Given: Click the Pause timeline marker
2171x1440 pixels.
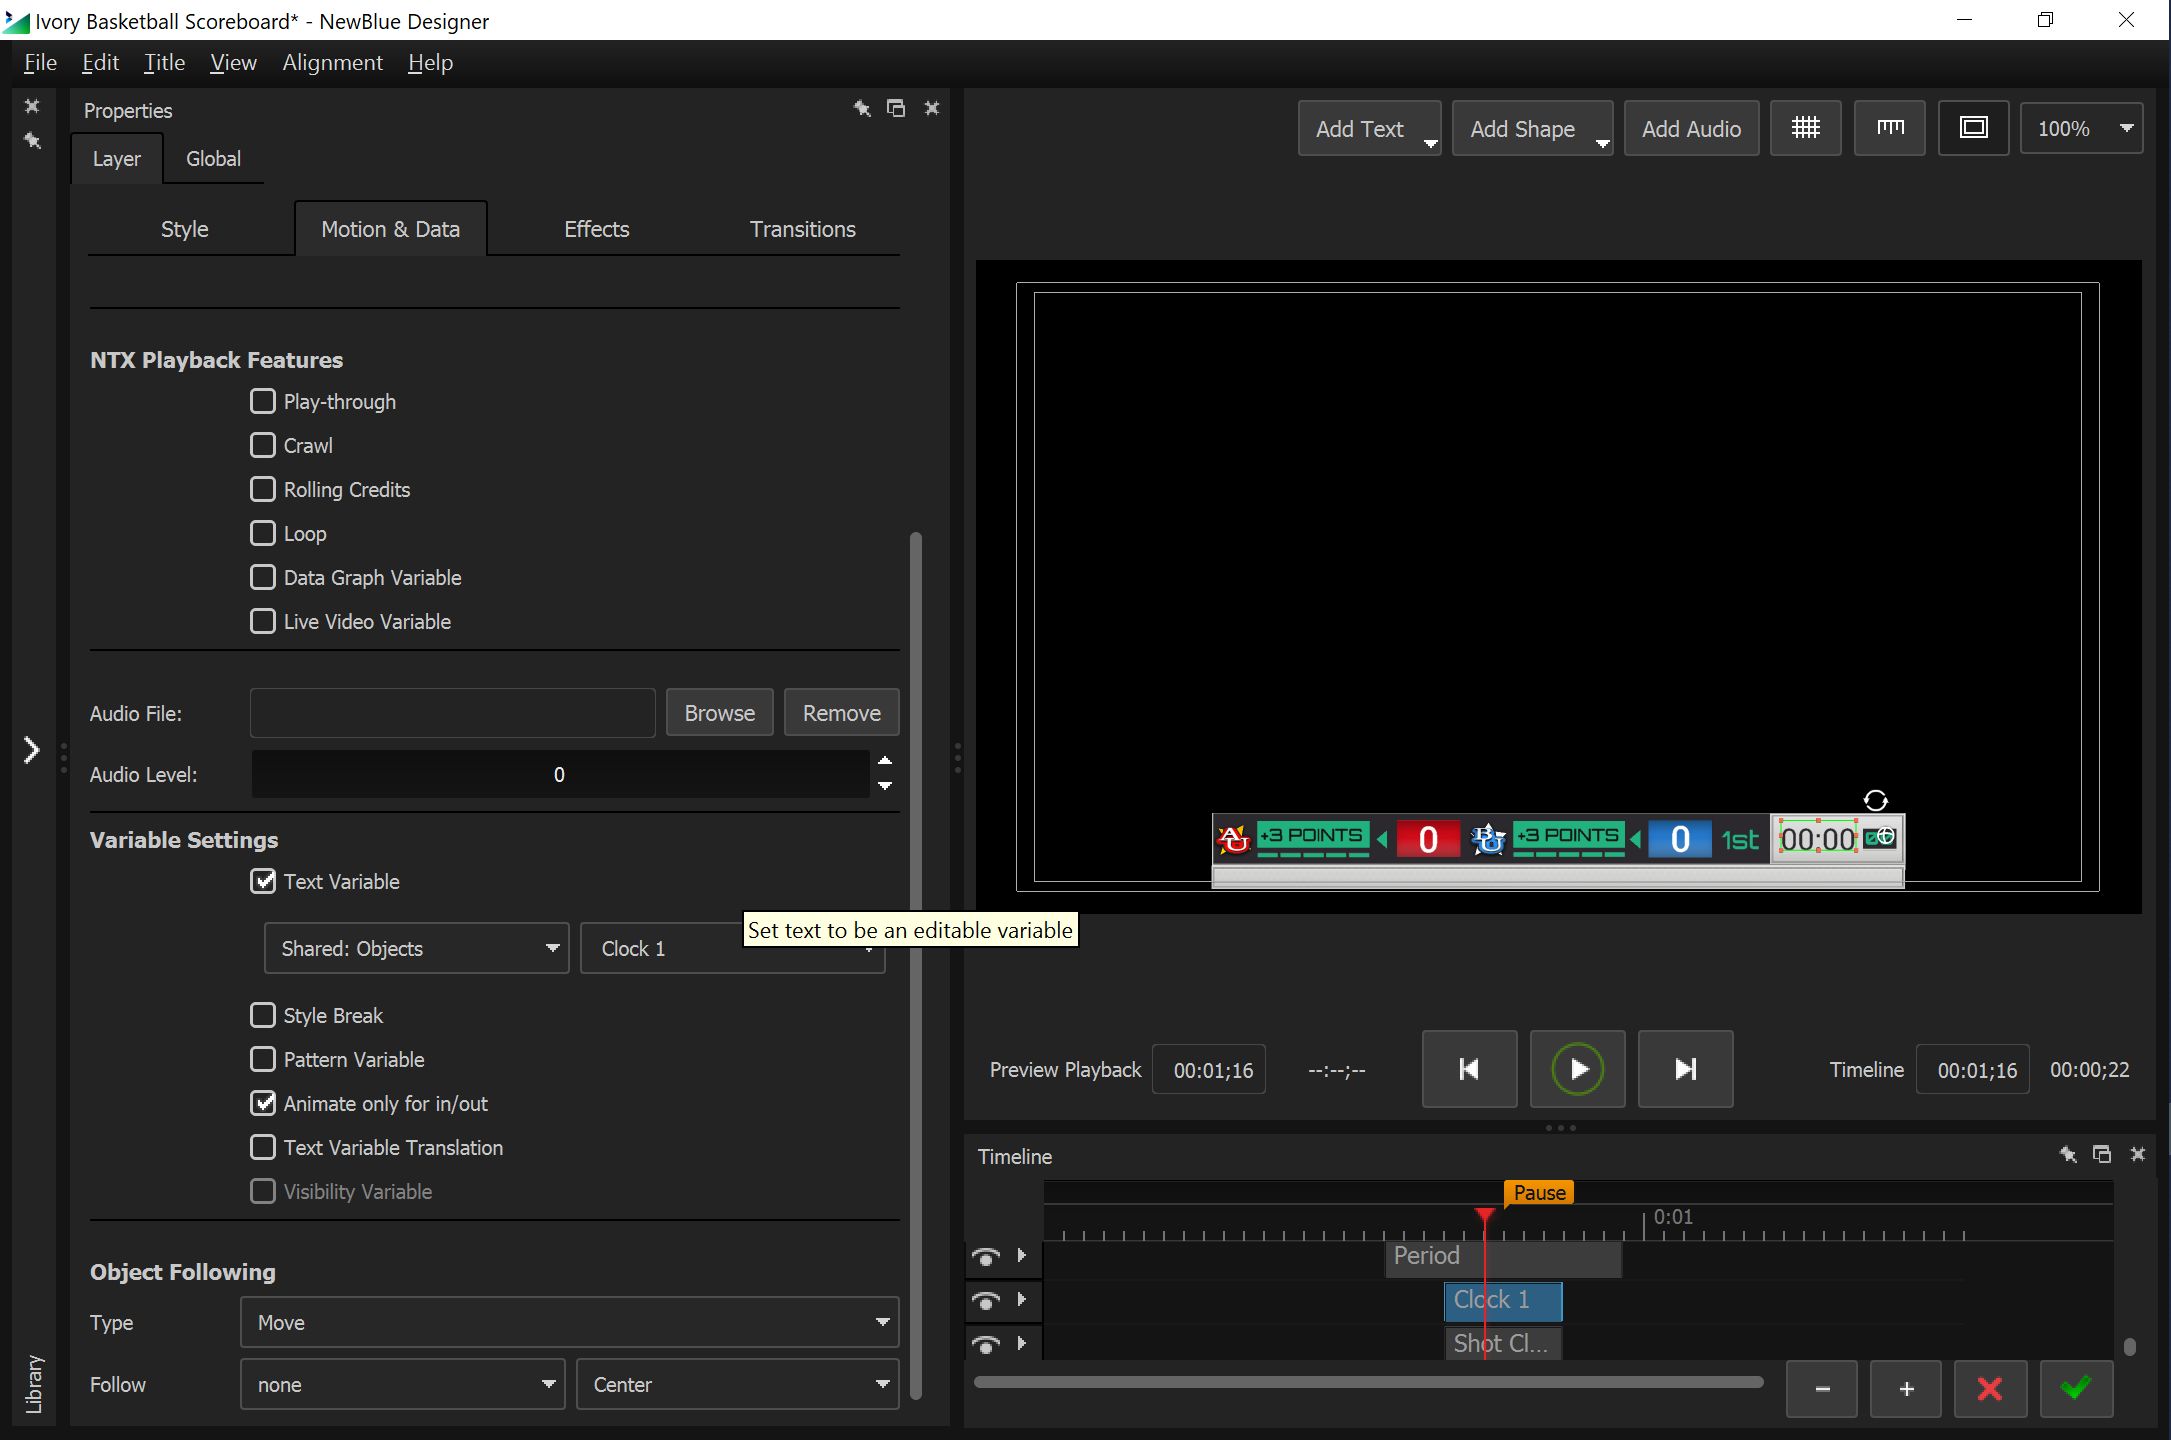Looking at the screenshot, I should coord(1536,1189).
